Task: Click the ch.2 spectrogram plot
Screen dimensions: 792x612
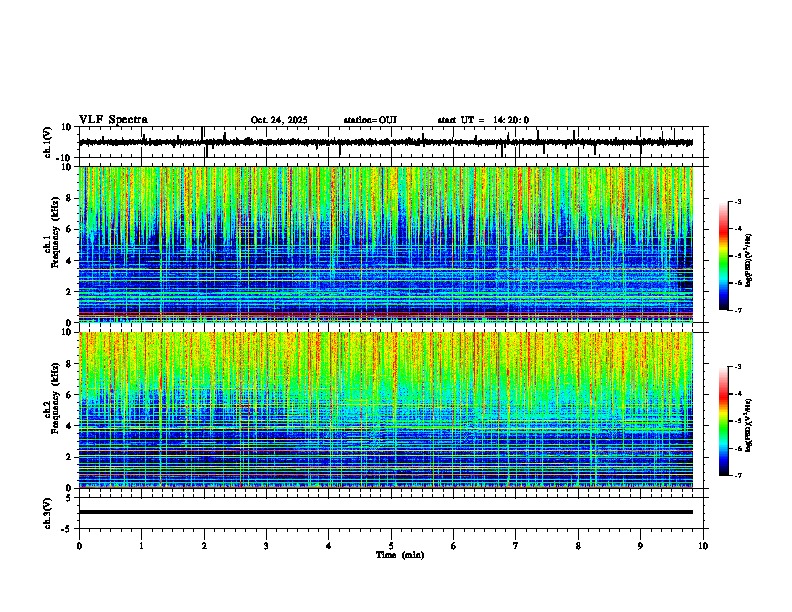Action: pyautogui.click(x=386, y=410)
